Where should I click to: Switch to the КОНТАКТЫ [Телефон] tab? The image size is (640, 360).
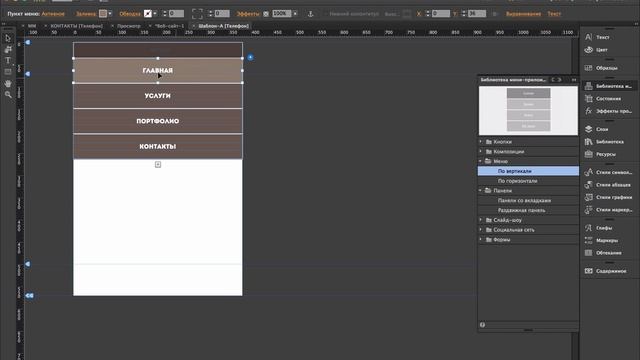[77, 26]
